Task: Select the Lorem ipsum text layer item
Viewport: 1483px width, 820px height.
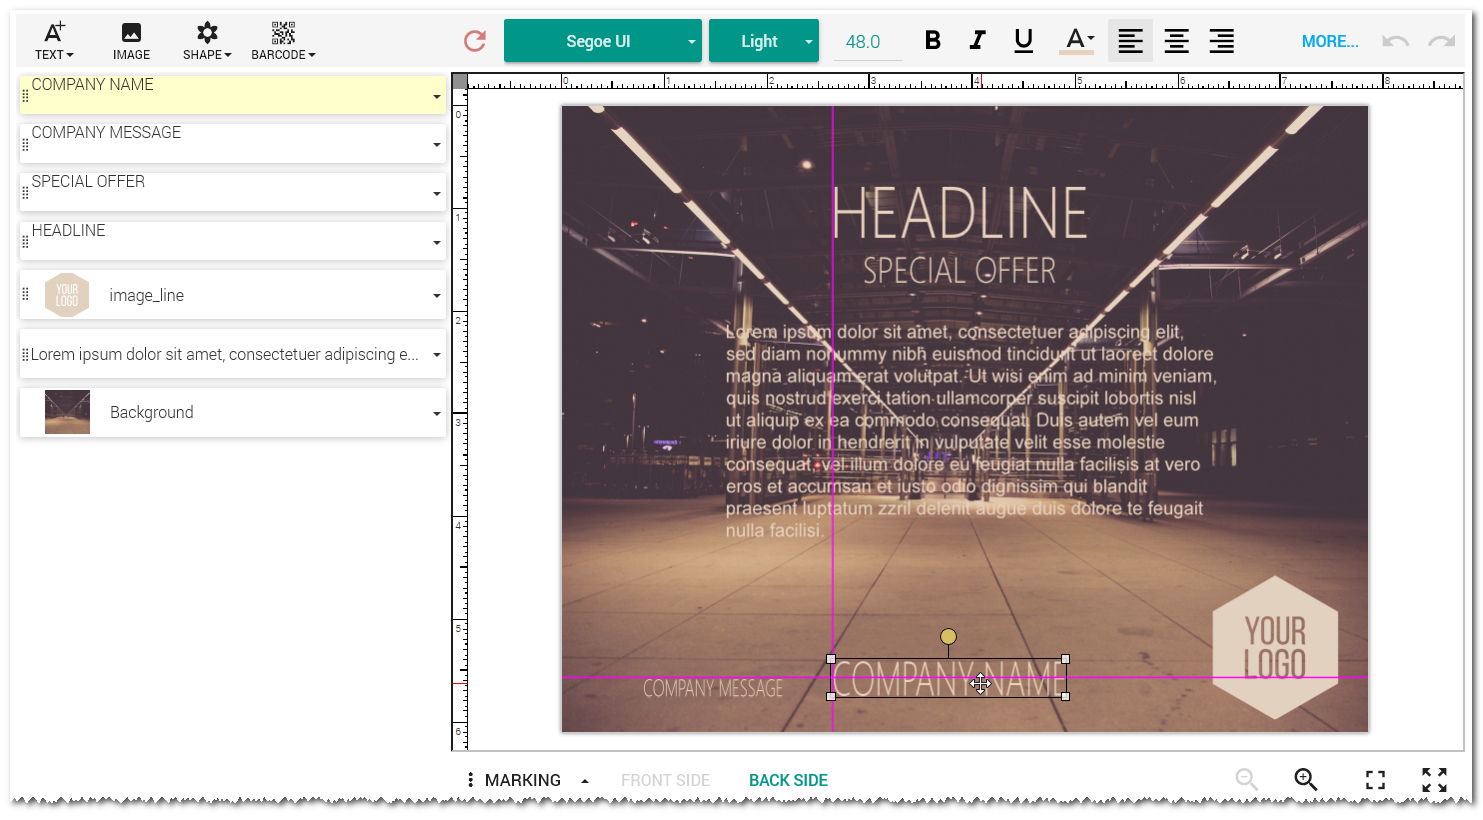Action: [232, 354]
